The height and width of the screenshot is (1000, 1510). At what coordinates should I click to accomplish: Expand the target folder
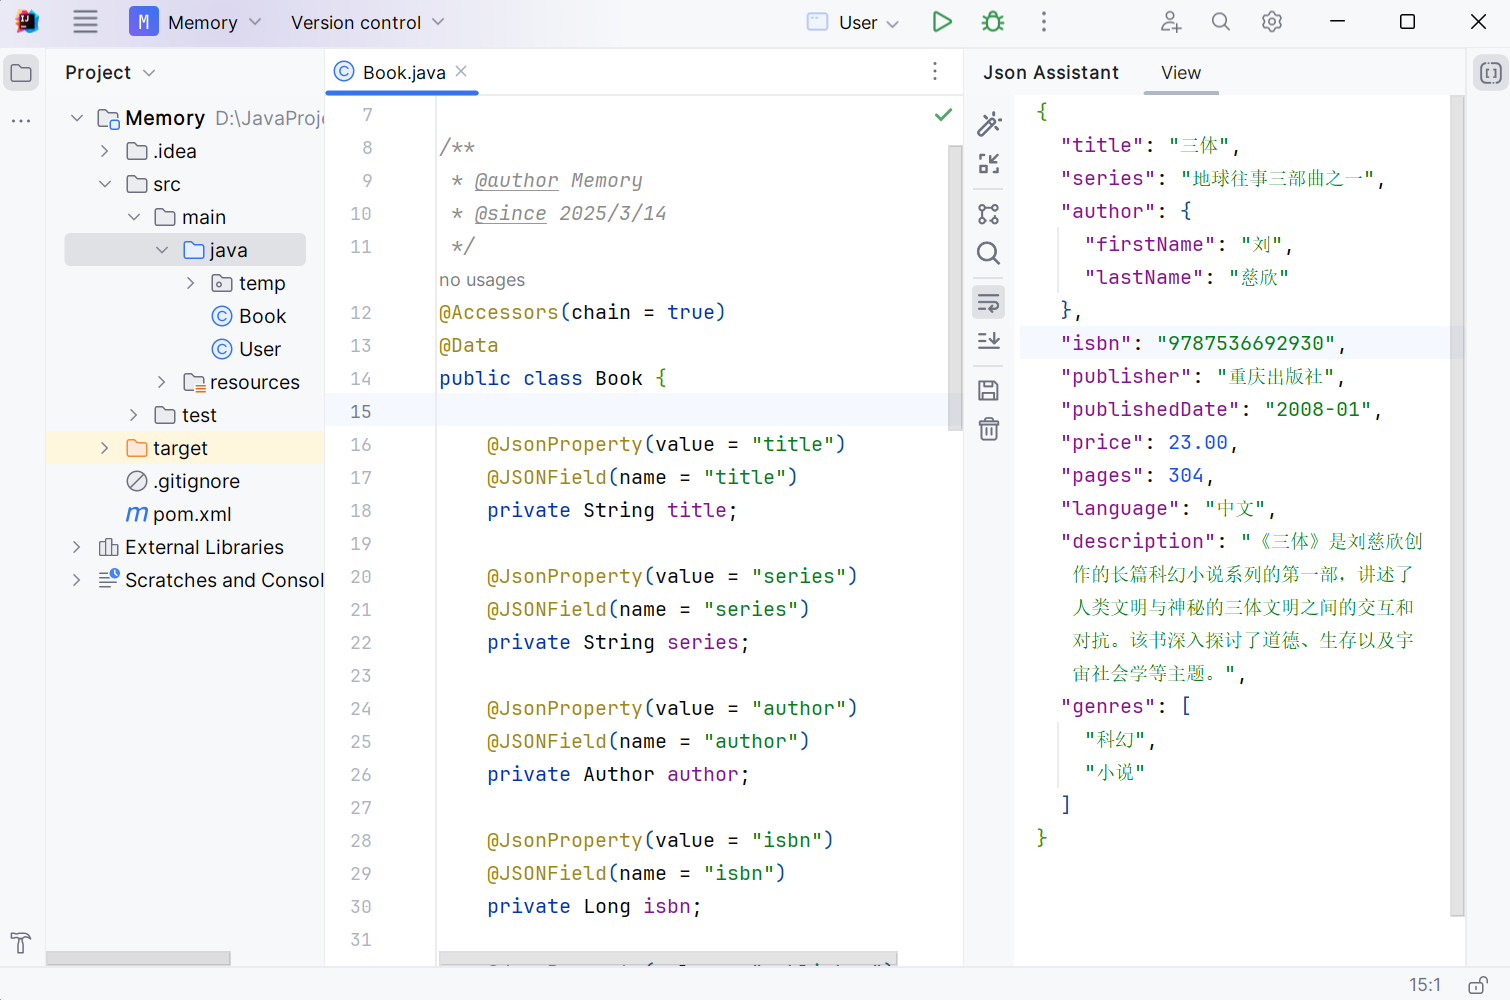[105, 448]
